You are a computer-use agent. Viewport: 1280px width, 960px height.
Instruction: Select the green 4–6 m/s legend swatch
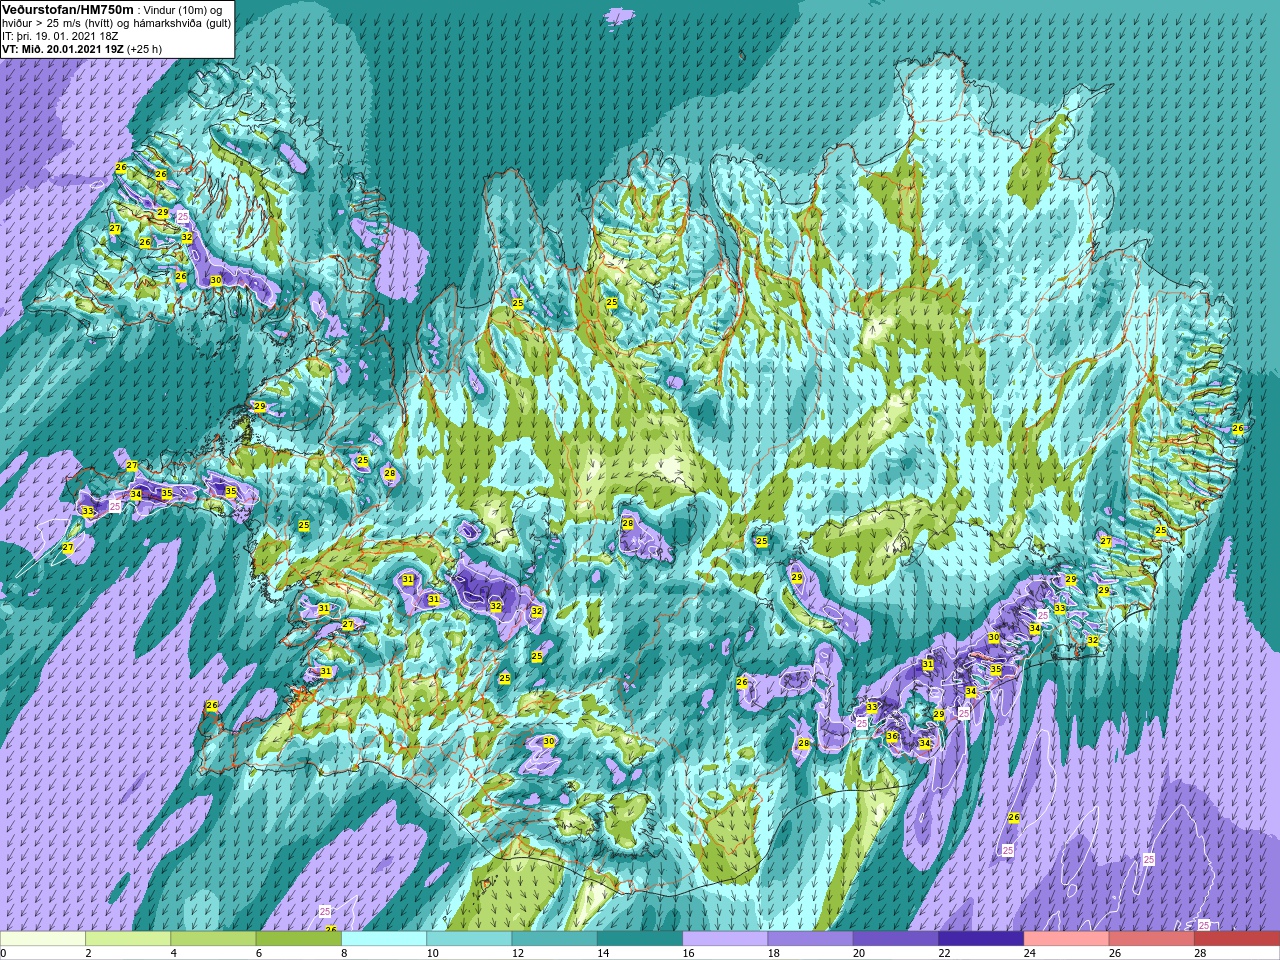[213, 939]
